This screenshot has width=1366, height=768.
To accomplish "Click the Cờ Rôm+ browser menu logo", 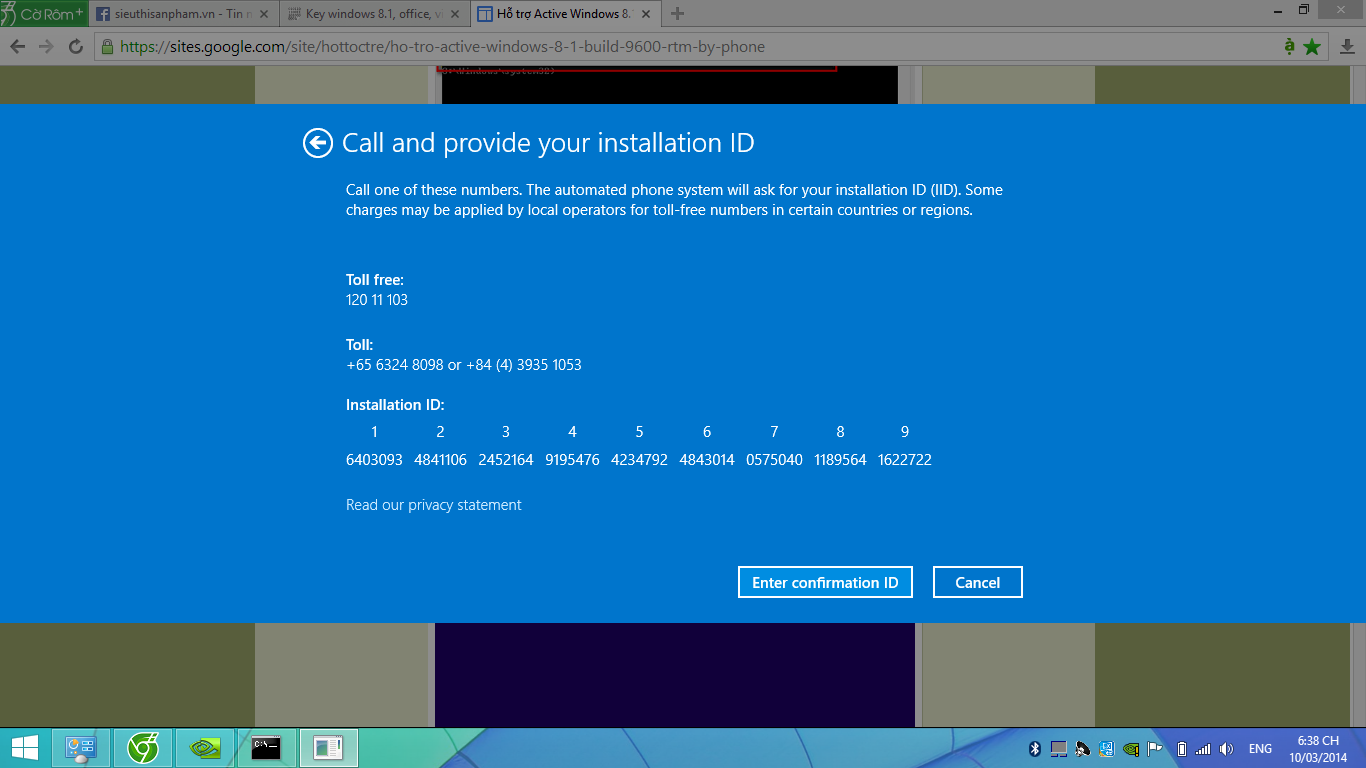I will tap(42, 14).
